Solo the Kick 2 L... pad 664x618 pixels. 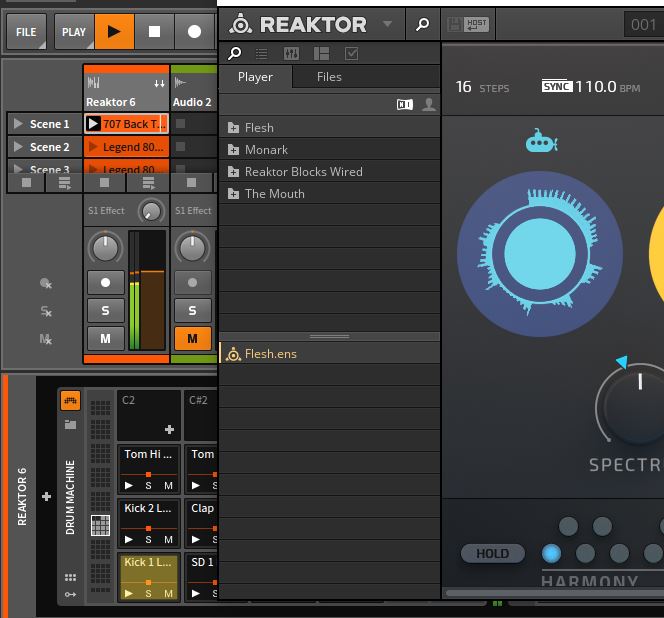(x=148, y=540)
